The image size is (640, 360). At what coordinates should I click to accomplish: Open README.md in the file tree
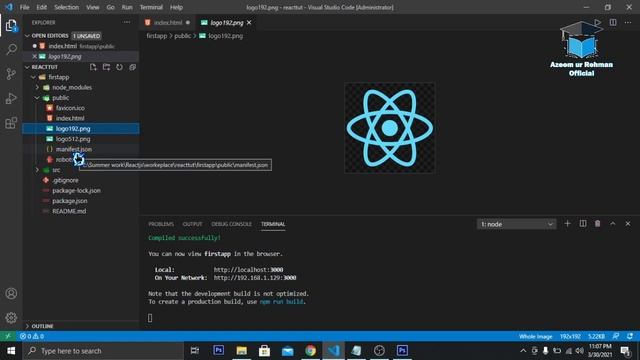69,211
